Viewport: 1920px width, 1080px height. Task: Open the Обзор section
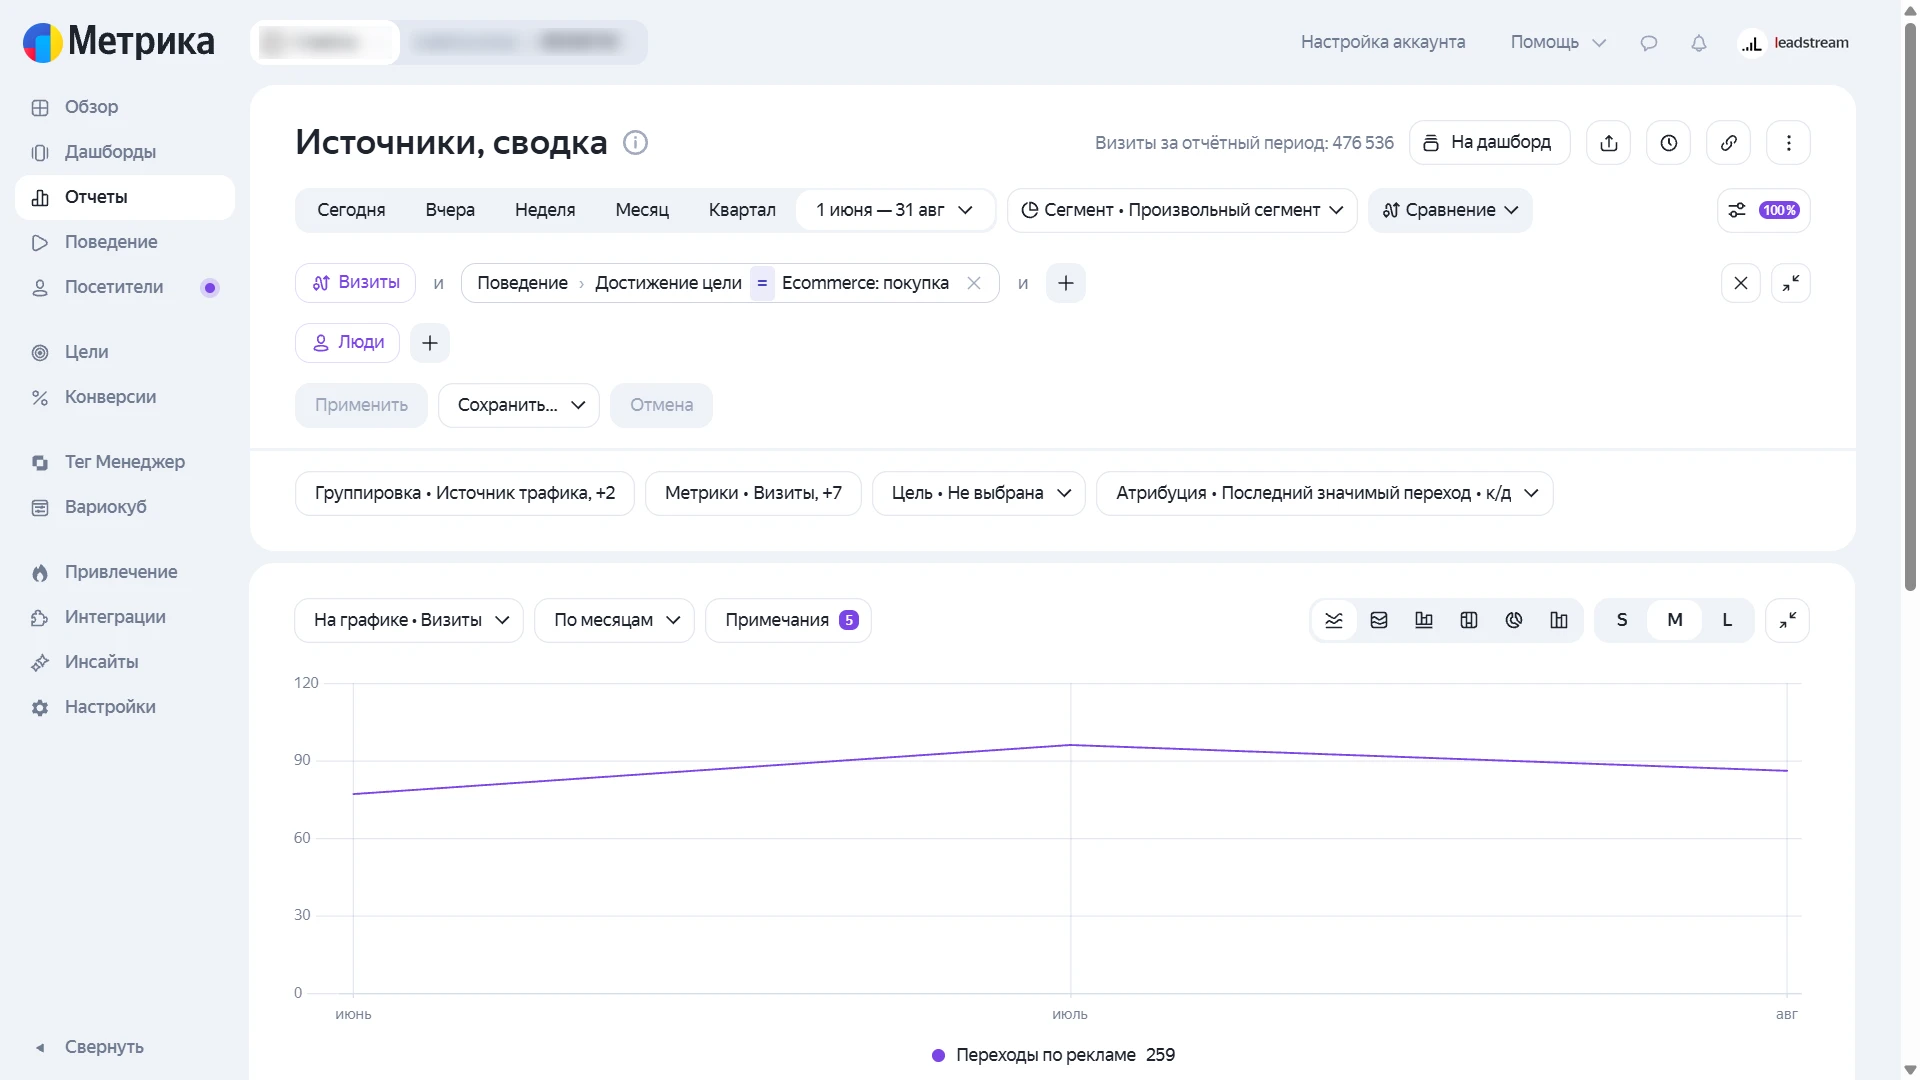click(125, 107)
